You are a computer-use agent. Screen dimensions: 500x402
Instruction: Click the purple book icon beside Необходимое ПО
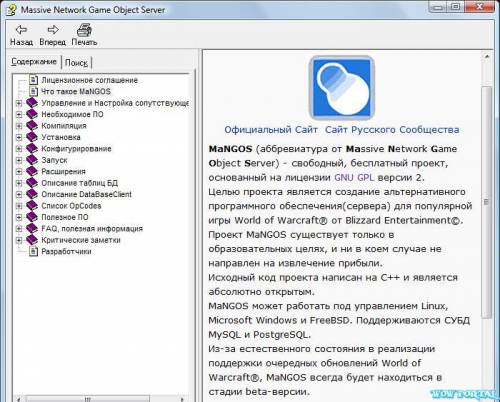(32, 114)
